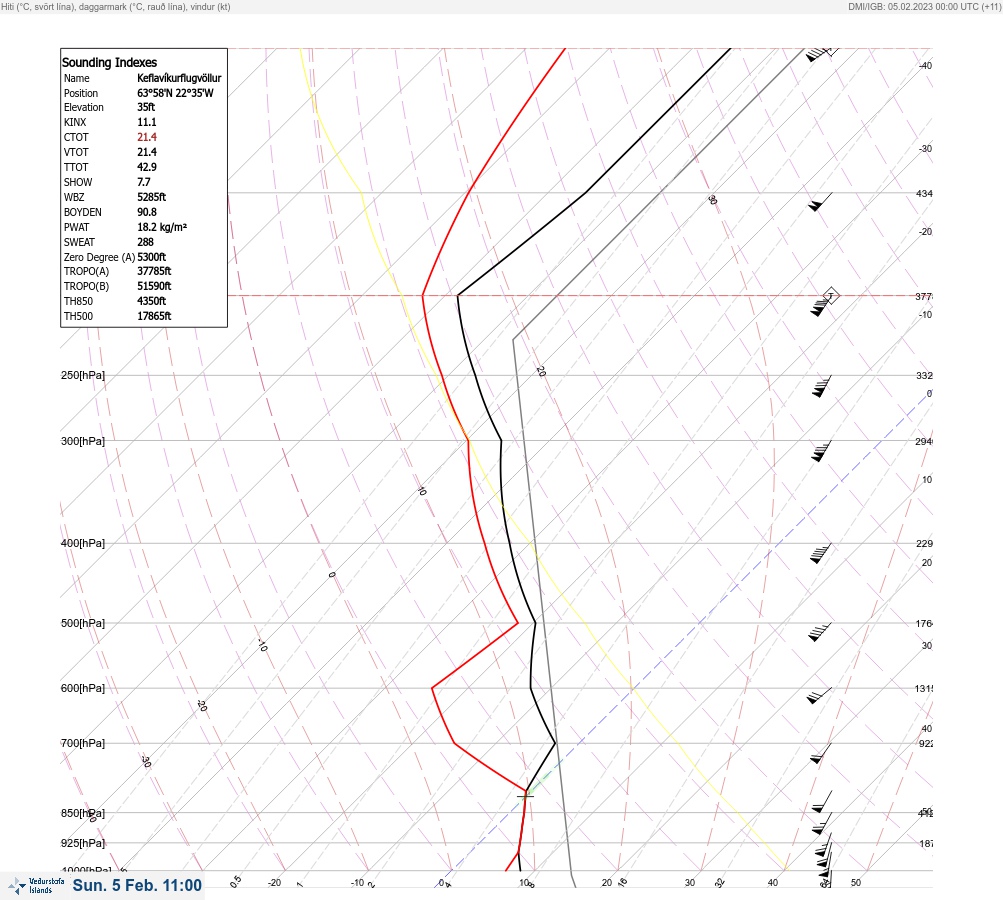Click the '40' temperature axis label at bottom
The image size is (1003, 900).
[x=773, y=883]
